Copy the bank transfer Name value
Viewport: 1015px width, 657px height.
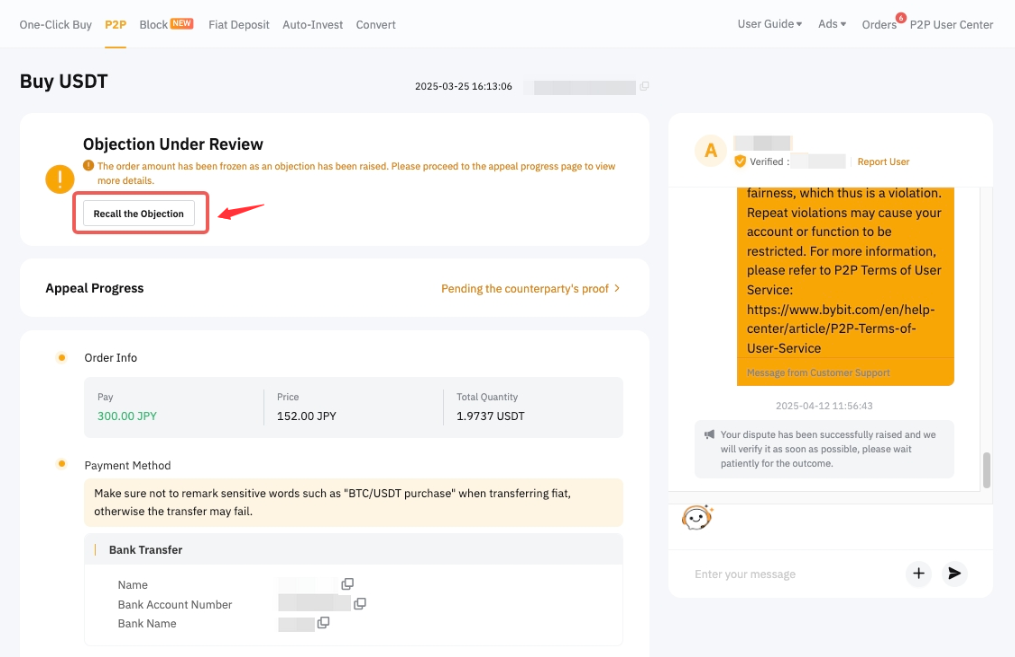348,584
